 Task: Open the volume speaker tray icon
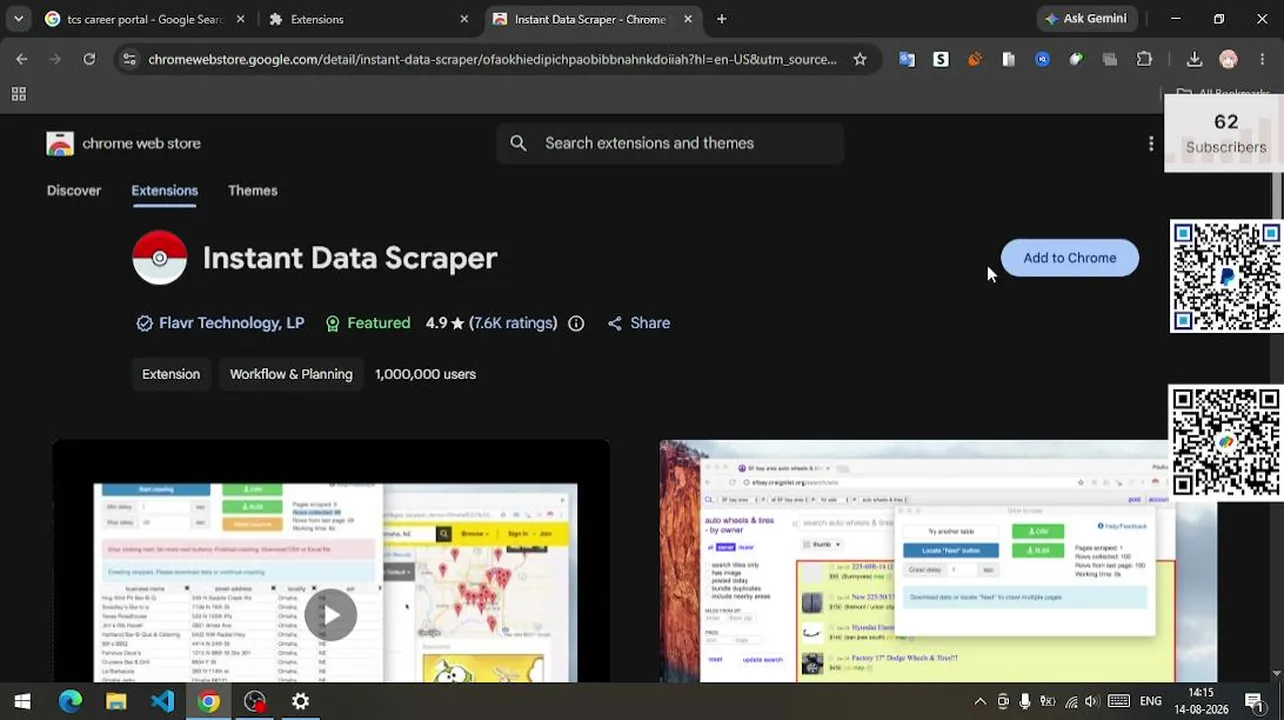(x=1092, y=701)
